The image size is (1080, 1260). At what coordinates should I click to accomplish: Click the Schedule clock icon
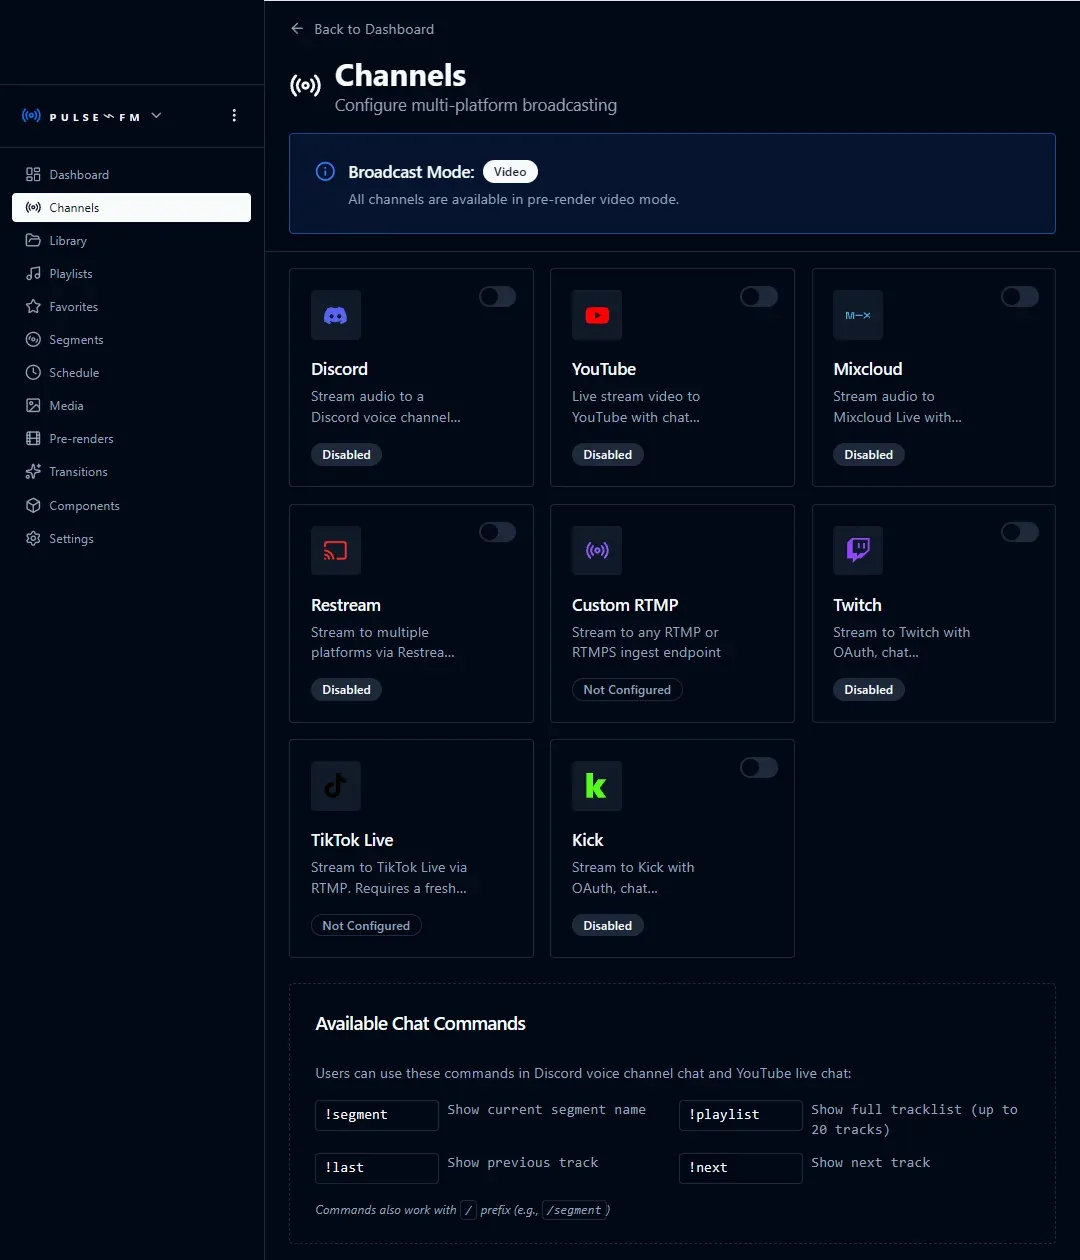33,372
